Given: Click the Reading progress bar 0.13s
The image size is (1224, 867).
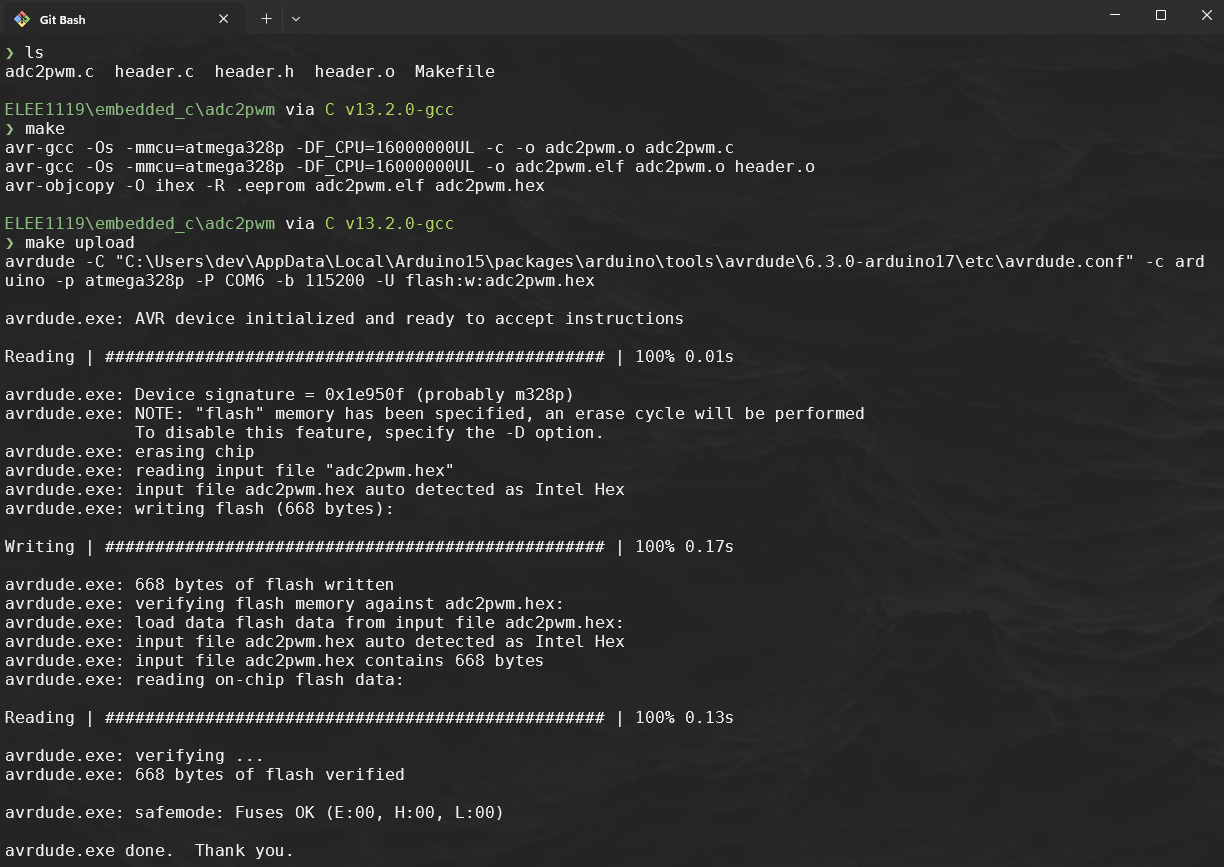Looking at the screenshot, I should [370, 718].
